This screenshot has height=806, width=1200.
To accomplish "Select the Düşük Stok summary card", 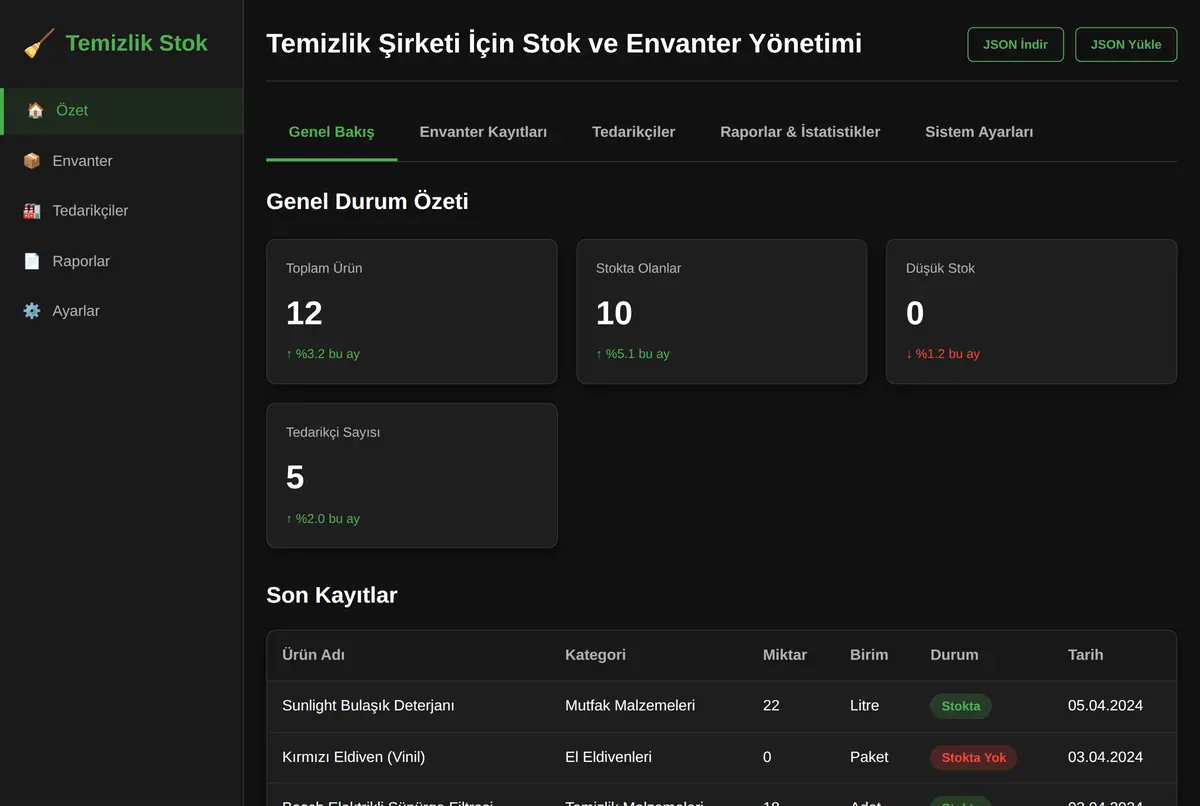I will pos(1032,311).
